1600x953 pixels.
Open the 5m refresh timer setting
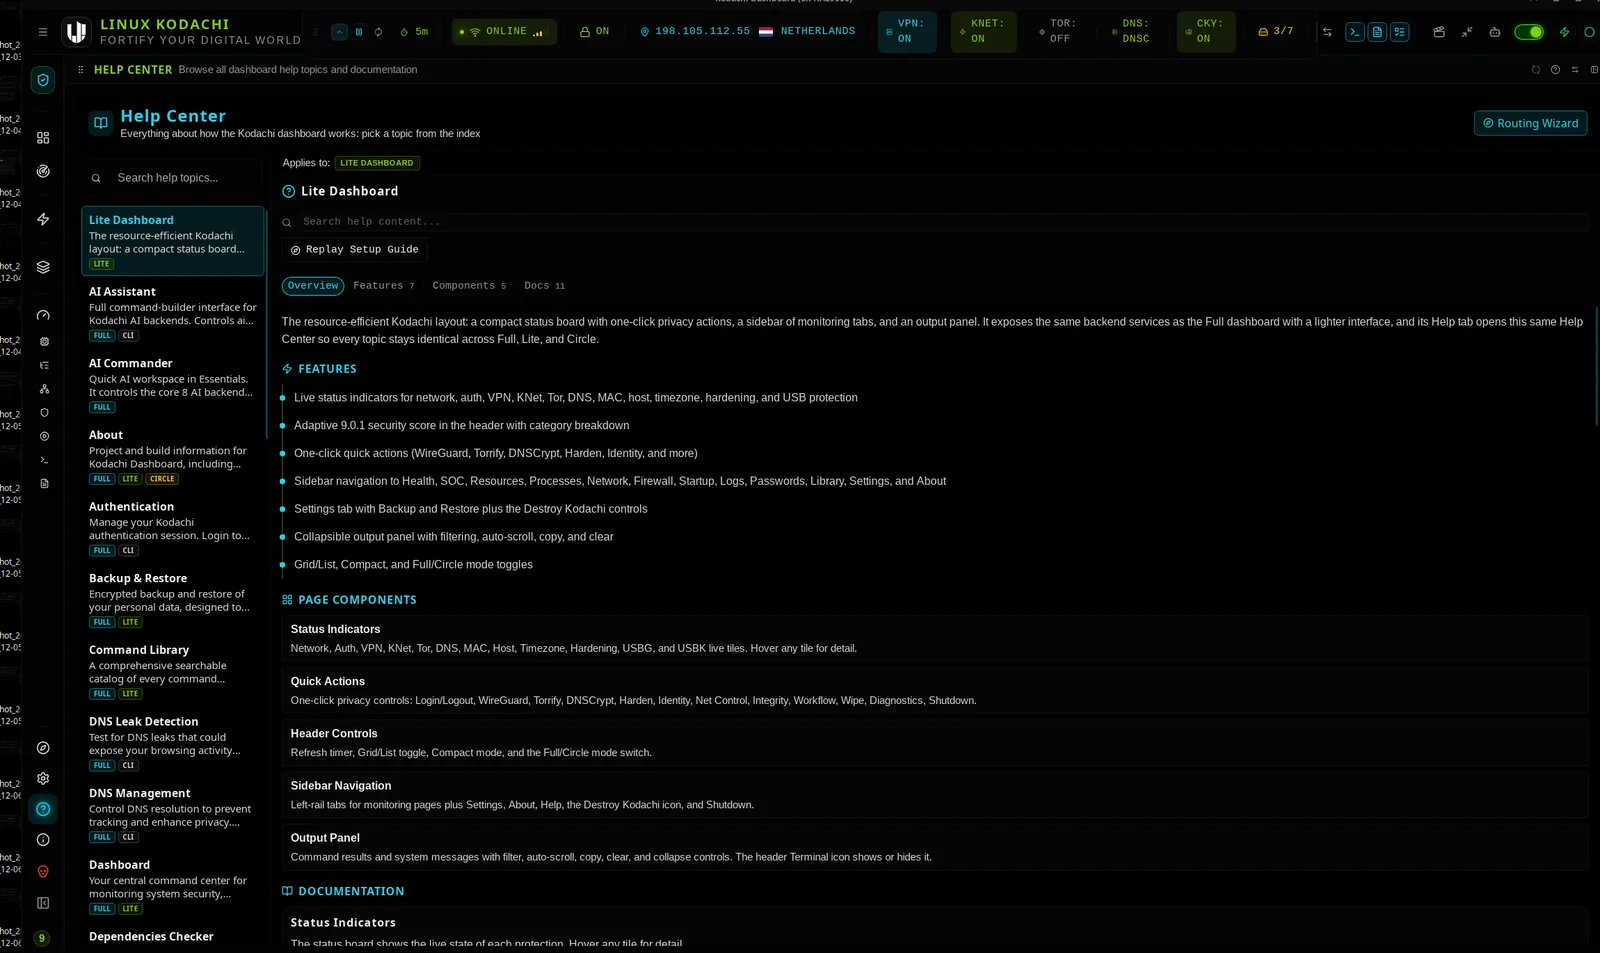coord(414,32)
